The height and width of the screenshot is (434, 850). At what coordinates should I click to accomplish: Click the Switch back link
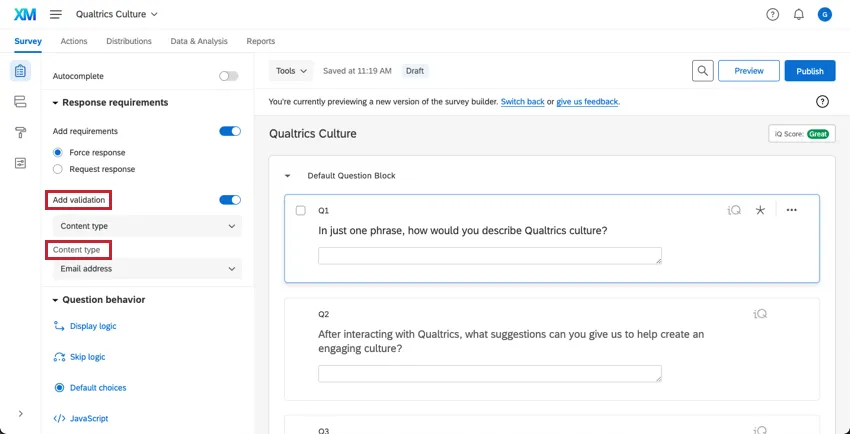click(522, 102)
